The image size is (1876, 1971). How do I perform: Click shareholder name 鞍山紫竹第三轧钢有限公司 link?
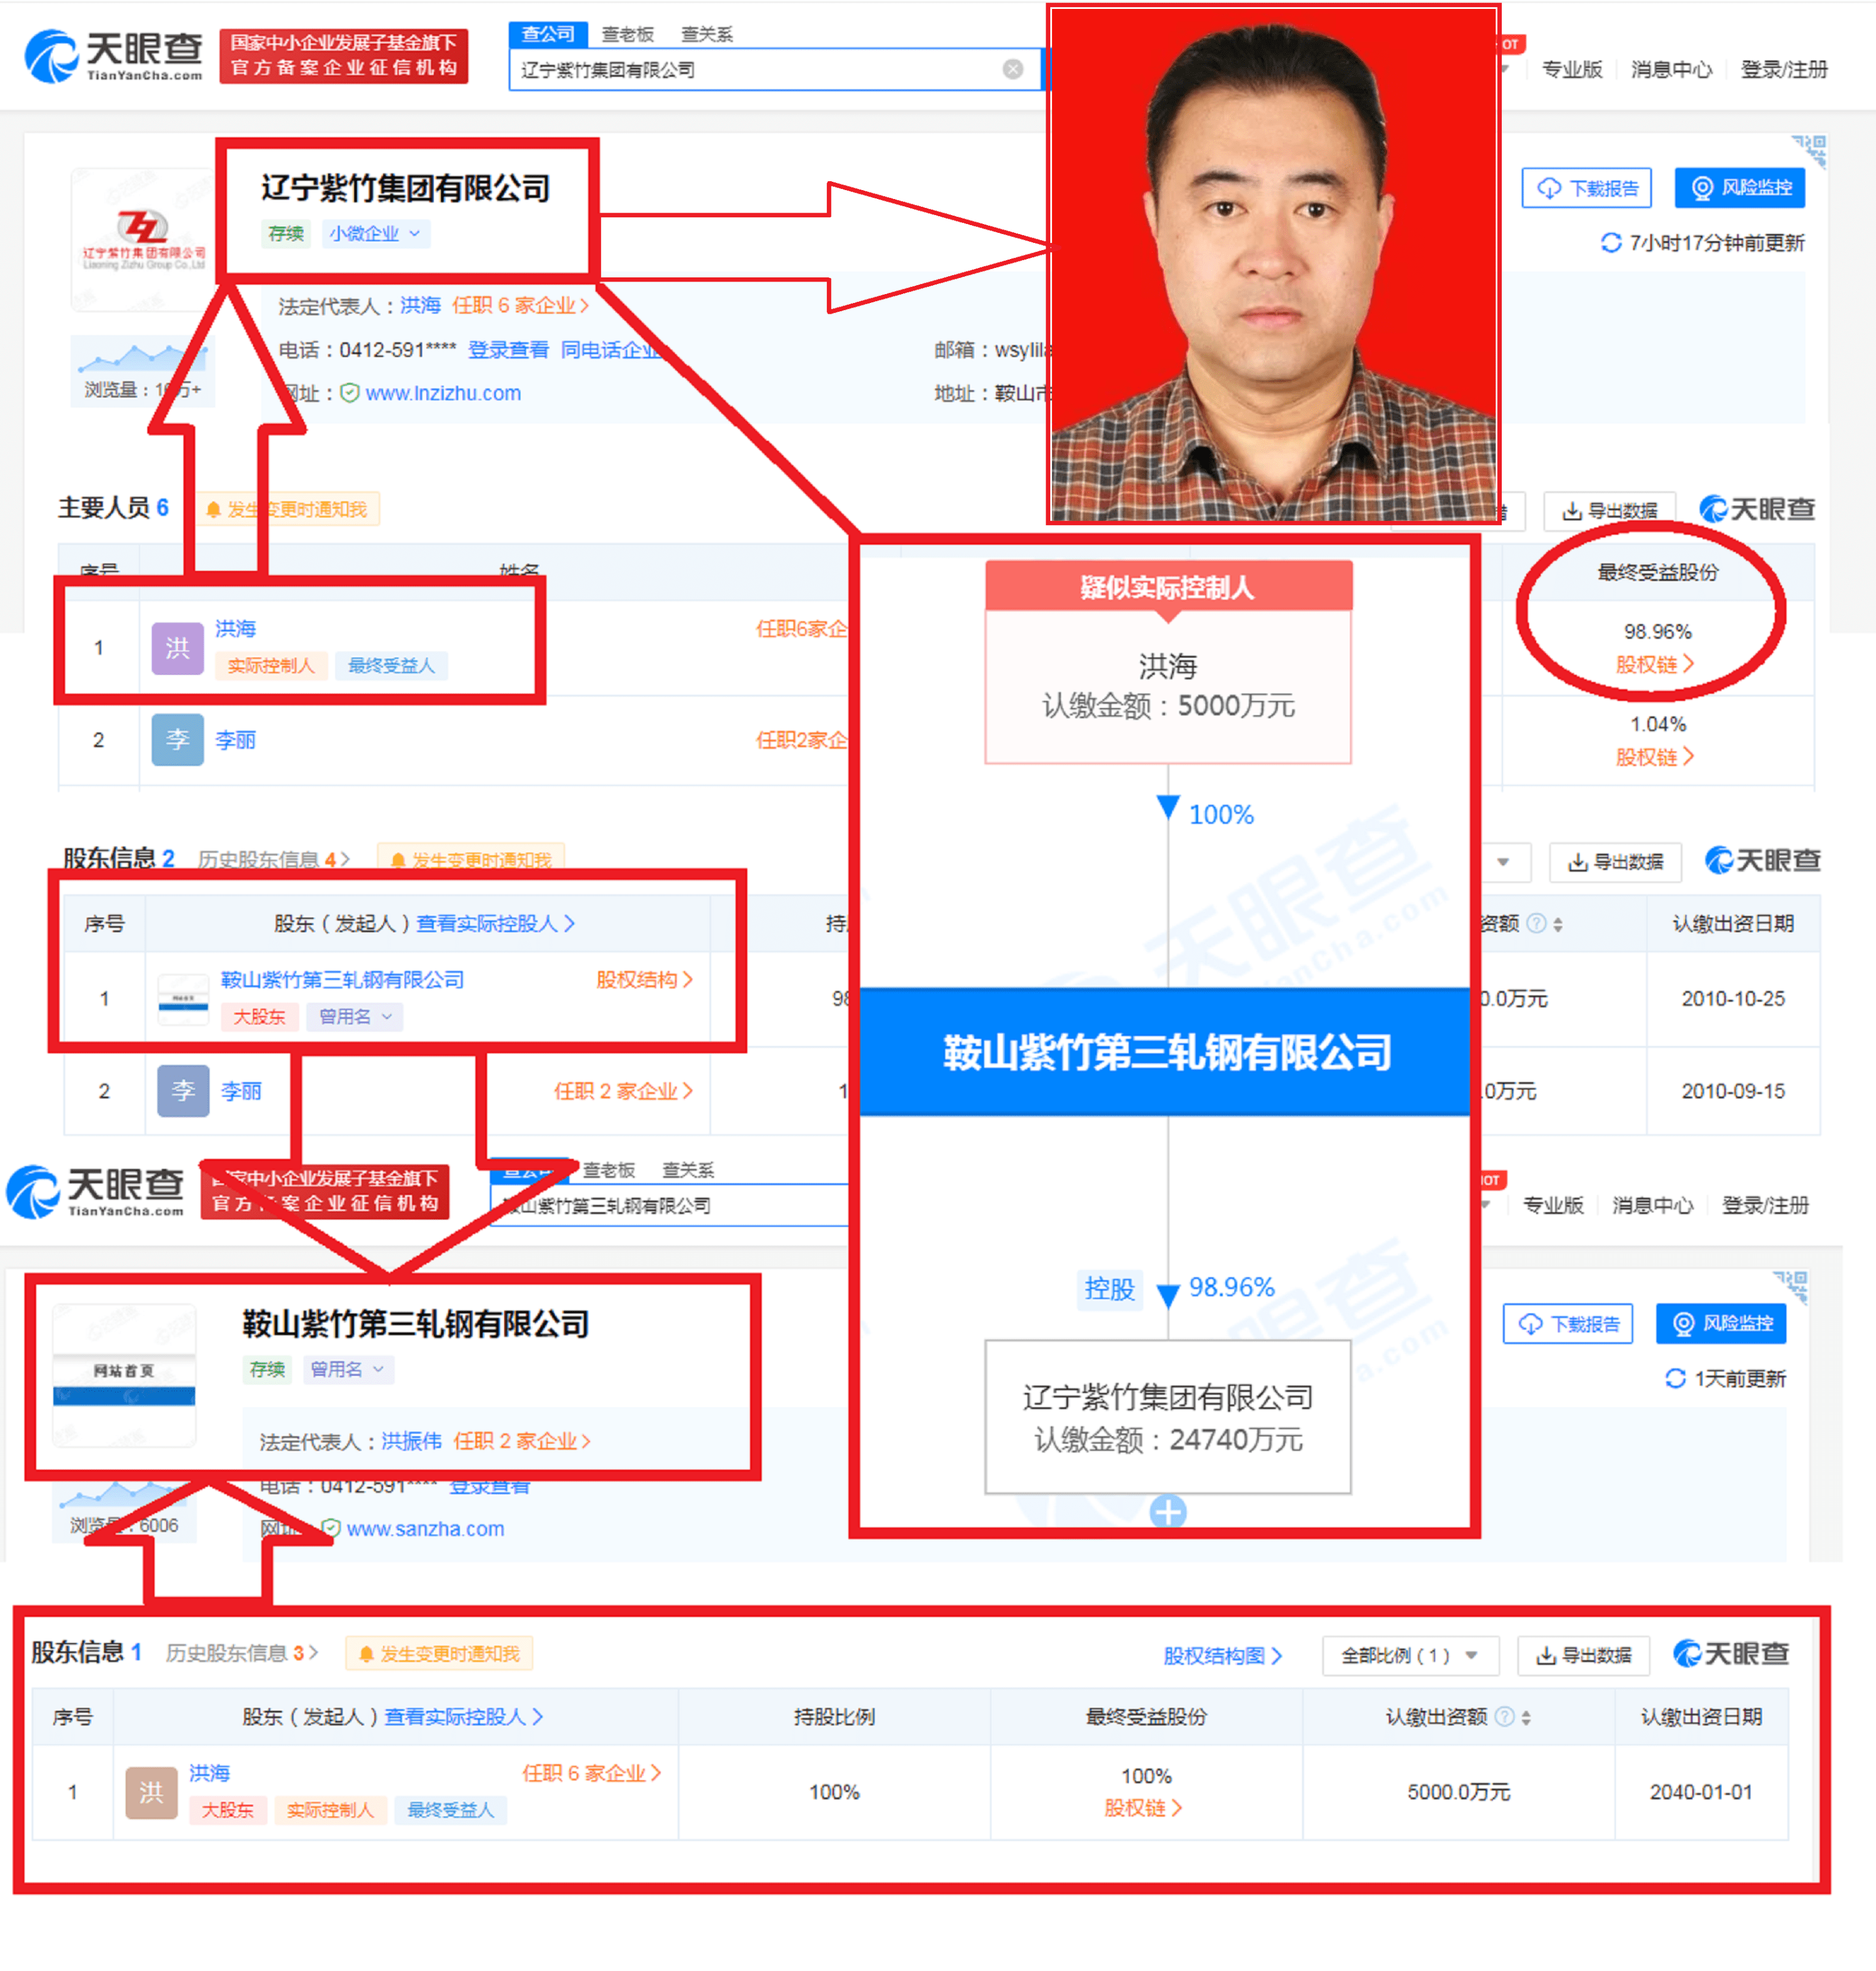[342, 980]
